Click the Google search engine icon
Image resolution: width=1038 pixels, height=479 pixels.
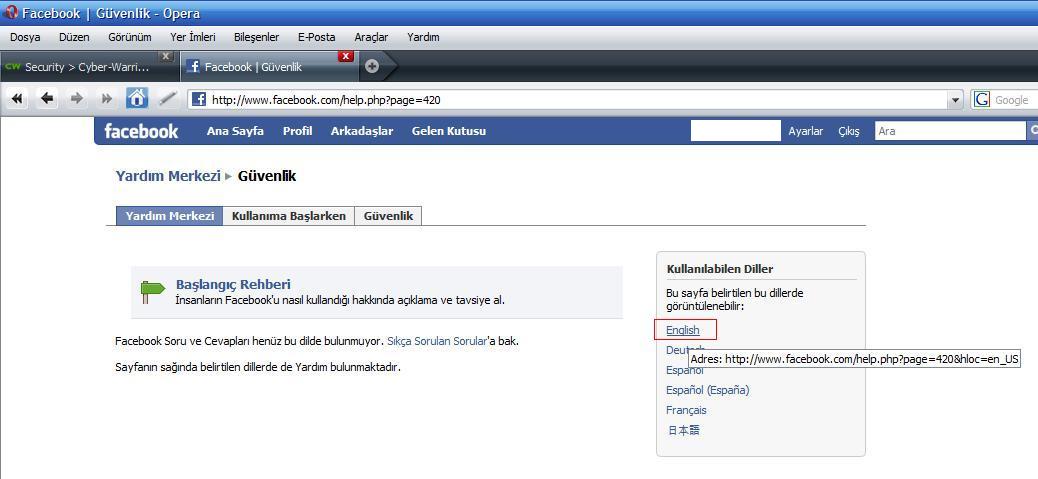click(x=982, y=100)
